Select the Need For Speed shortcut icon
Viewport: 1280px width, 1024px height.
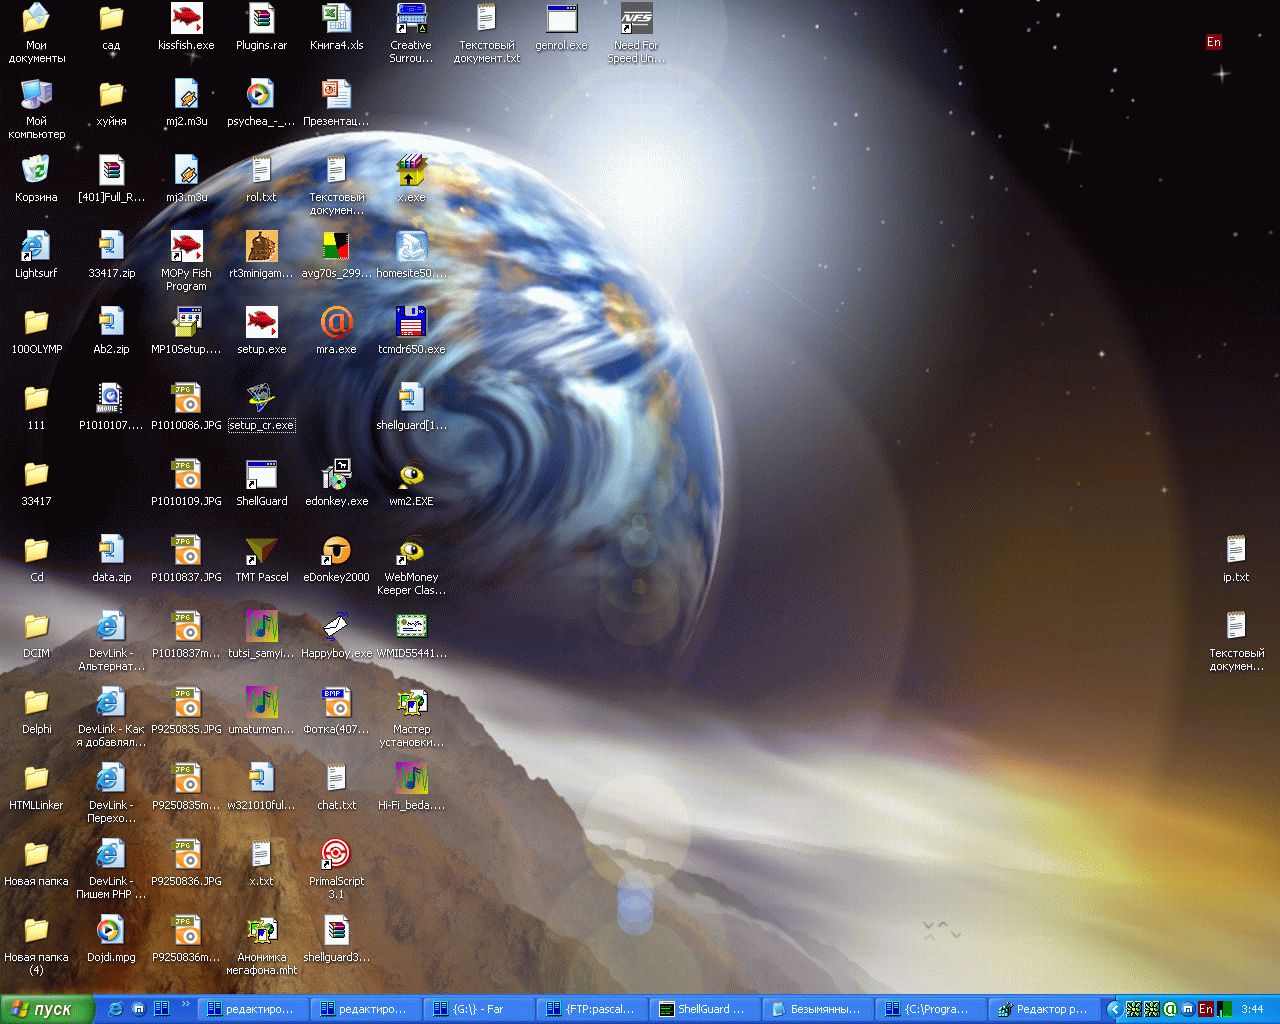(x=636, y=20)
